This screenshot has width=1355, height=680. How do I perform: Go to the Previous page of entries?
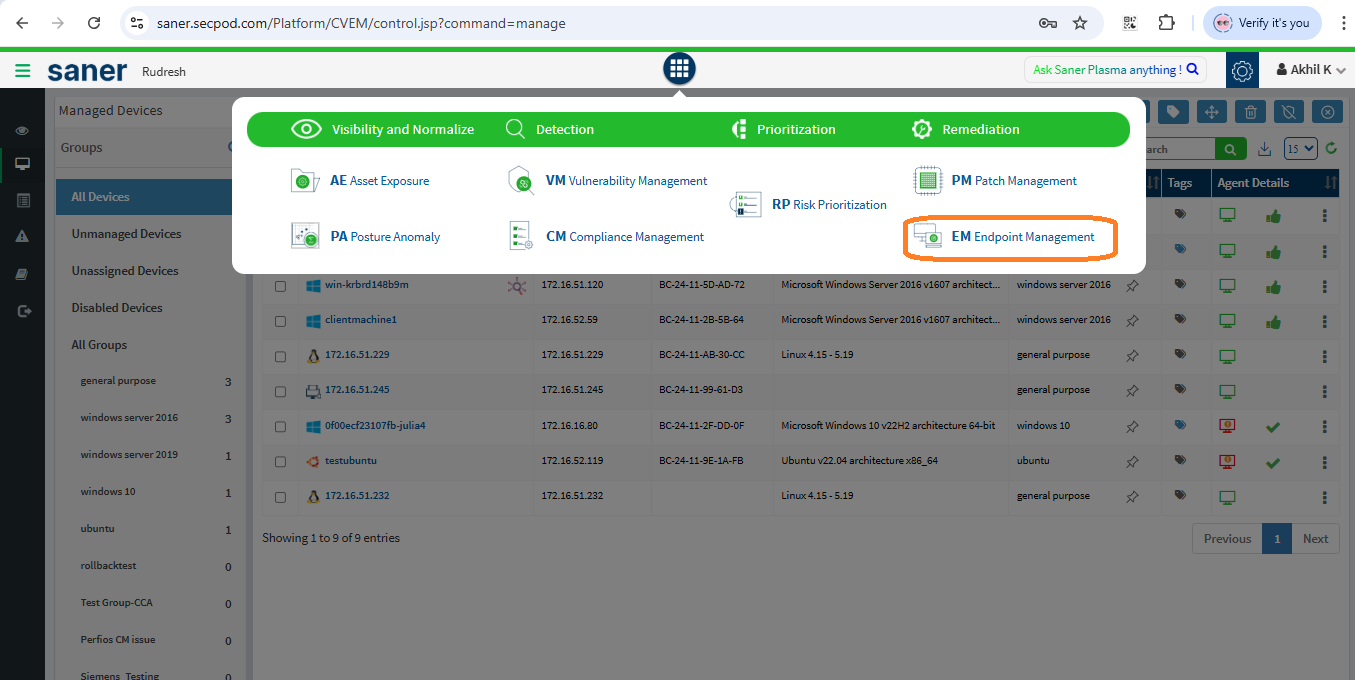coord(1227,539)
